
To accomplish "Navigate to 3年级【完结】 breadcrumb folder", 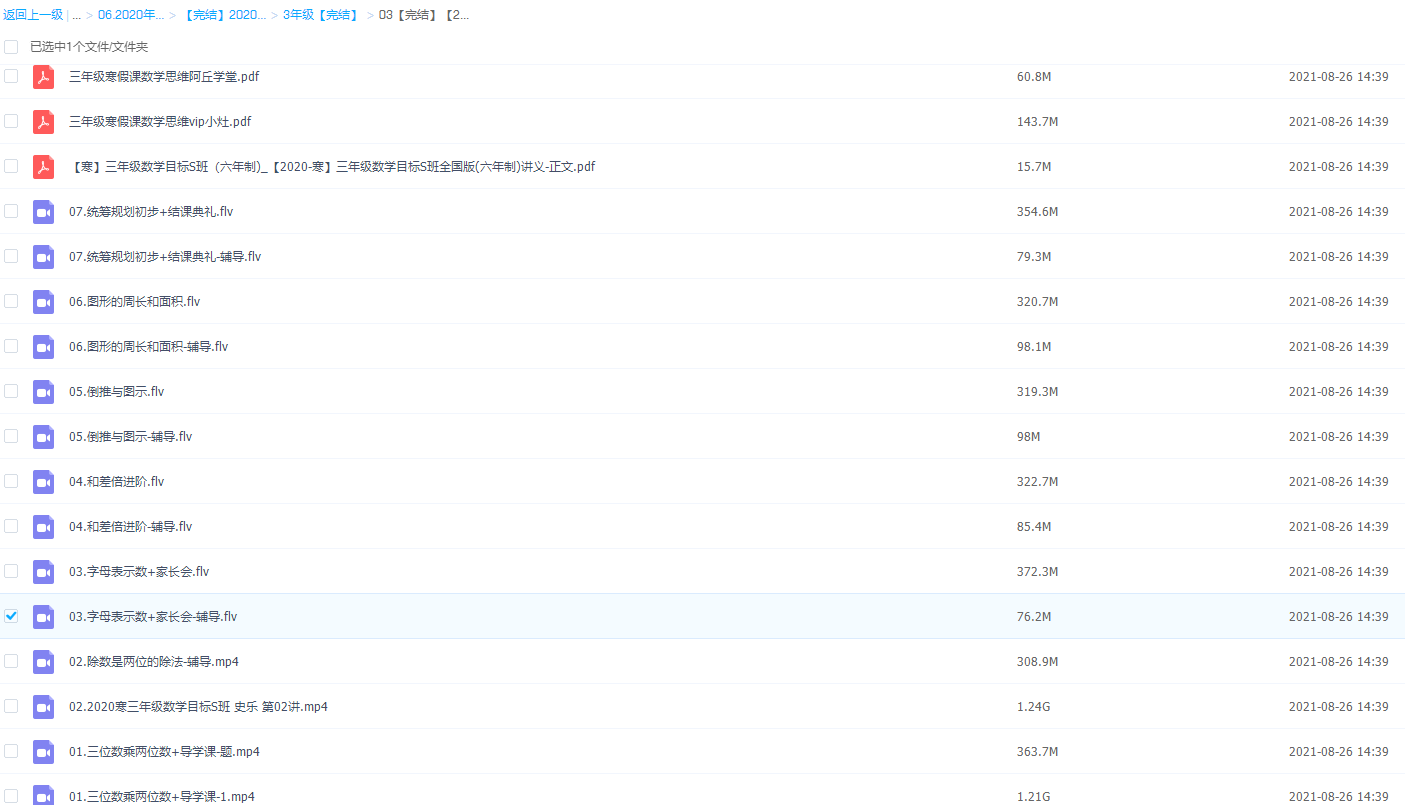I will (320, 15).
